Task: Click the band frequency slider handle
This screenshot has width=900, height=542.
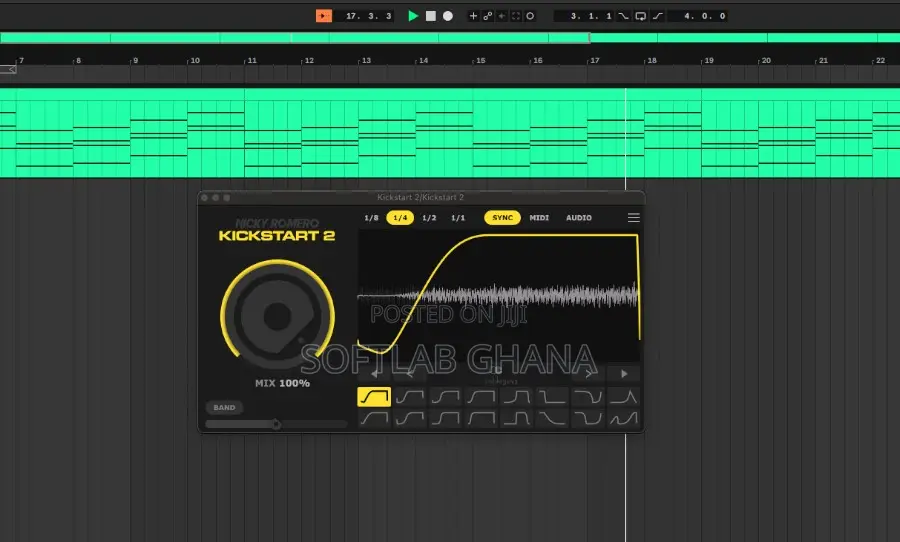Action: [276, 424]
